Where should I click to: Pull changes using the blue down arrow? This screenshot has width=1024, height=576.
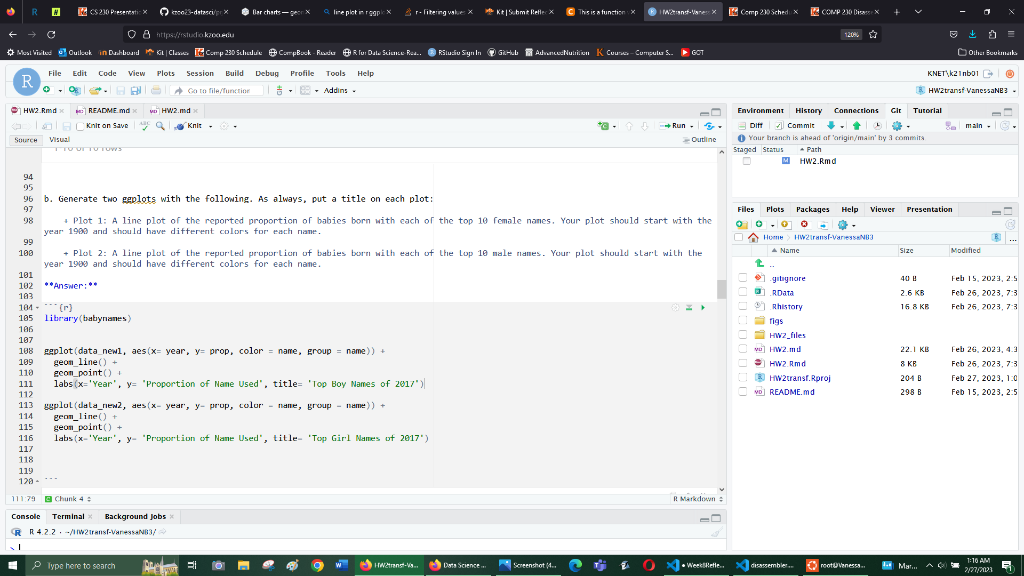[x=830, y=125]
